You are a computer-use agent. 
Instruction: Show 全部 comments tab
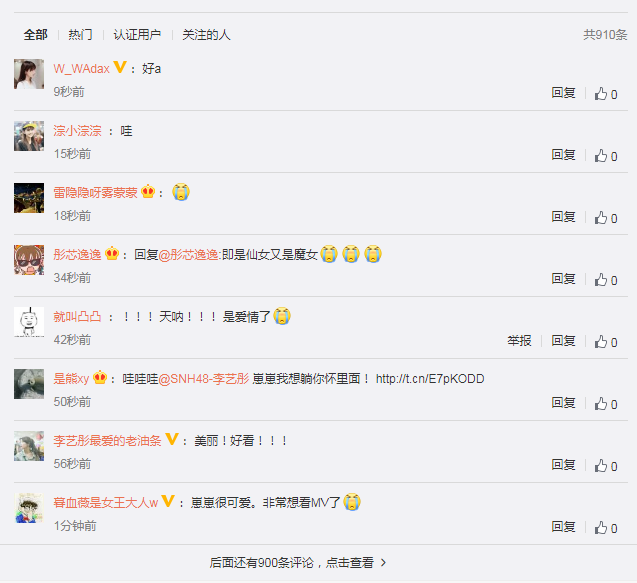(35, 35)
